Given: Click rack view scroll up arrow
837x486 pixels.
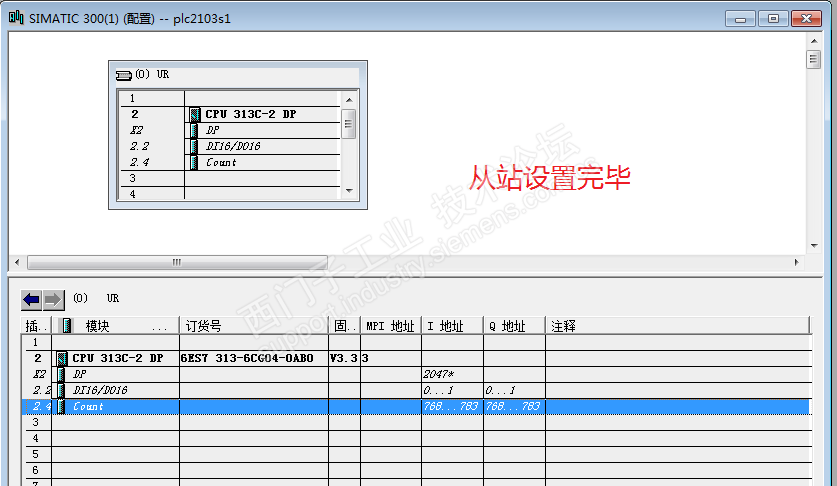Looking at the screenshot, I should tap(349, 100).
